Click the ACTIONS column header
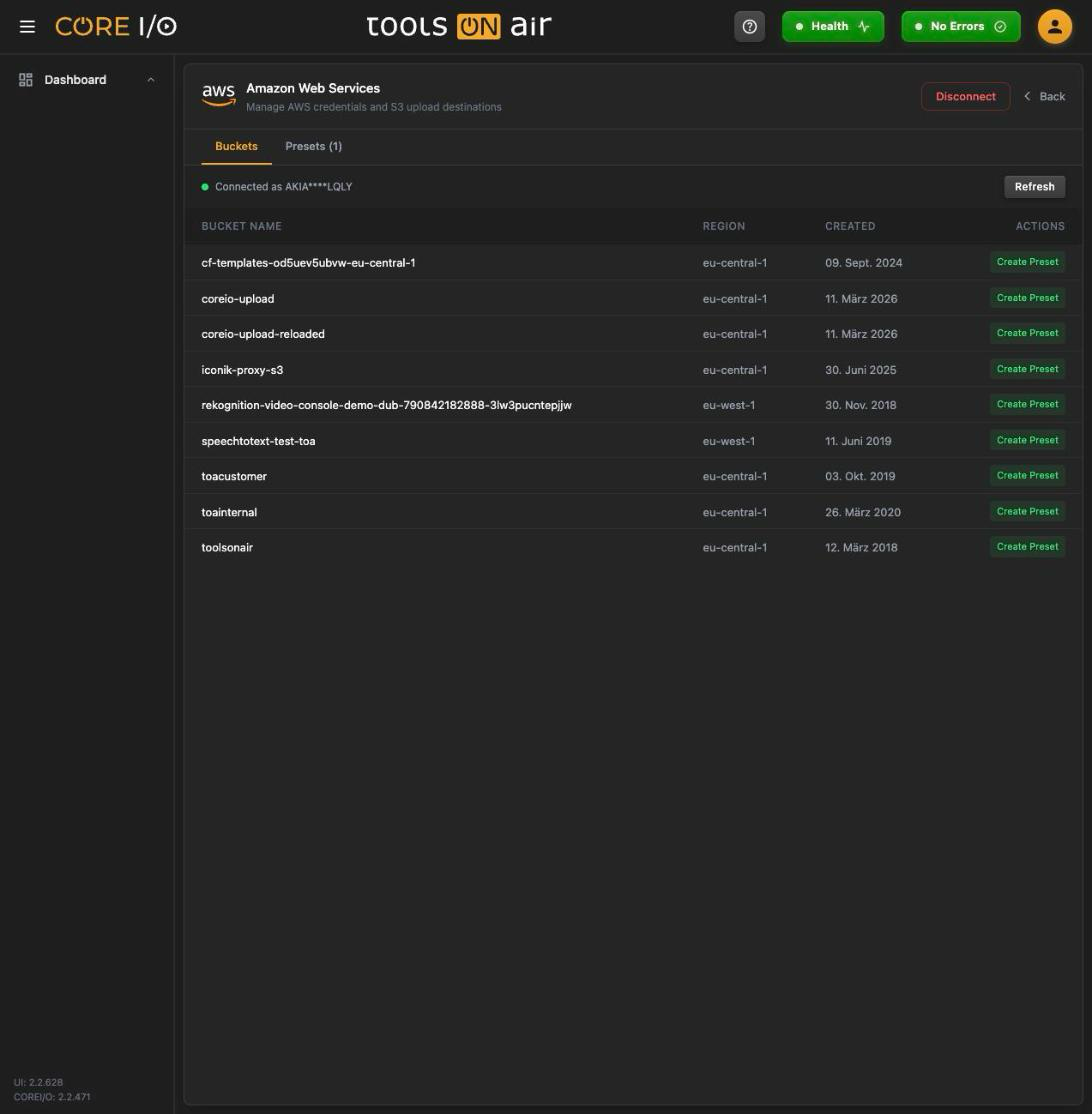Viewport: 1092px width, 1114px height. coord(1039,226)
